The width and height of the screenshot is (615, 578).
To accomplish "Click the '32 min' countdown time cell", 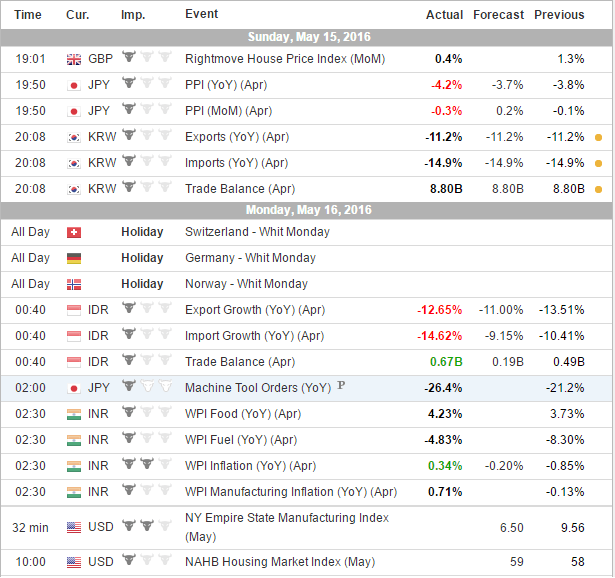I will 30,527.
